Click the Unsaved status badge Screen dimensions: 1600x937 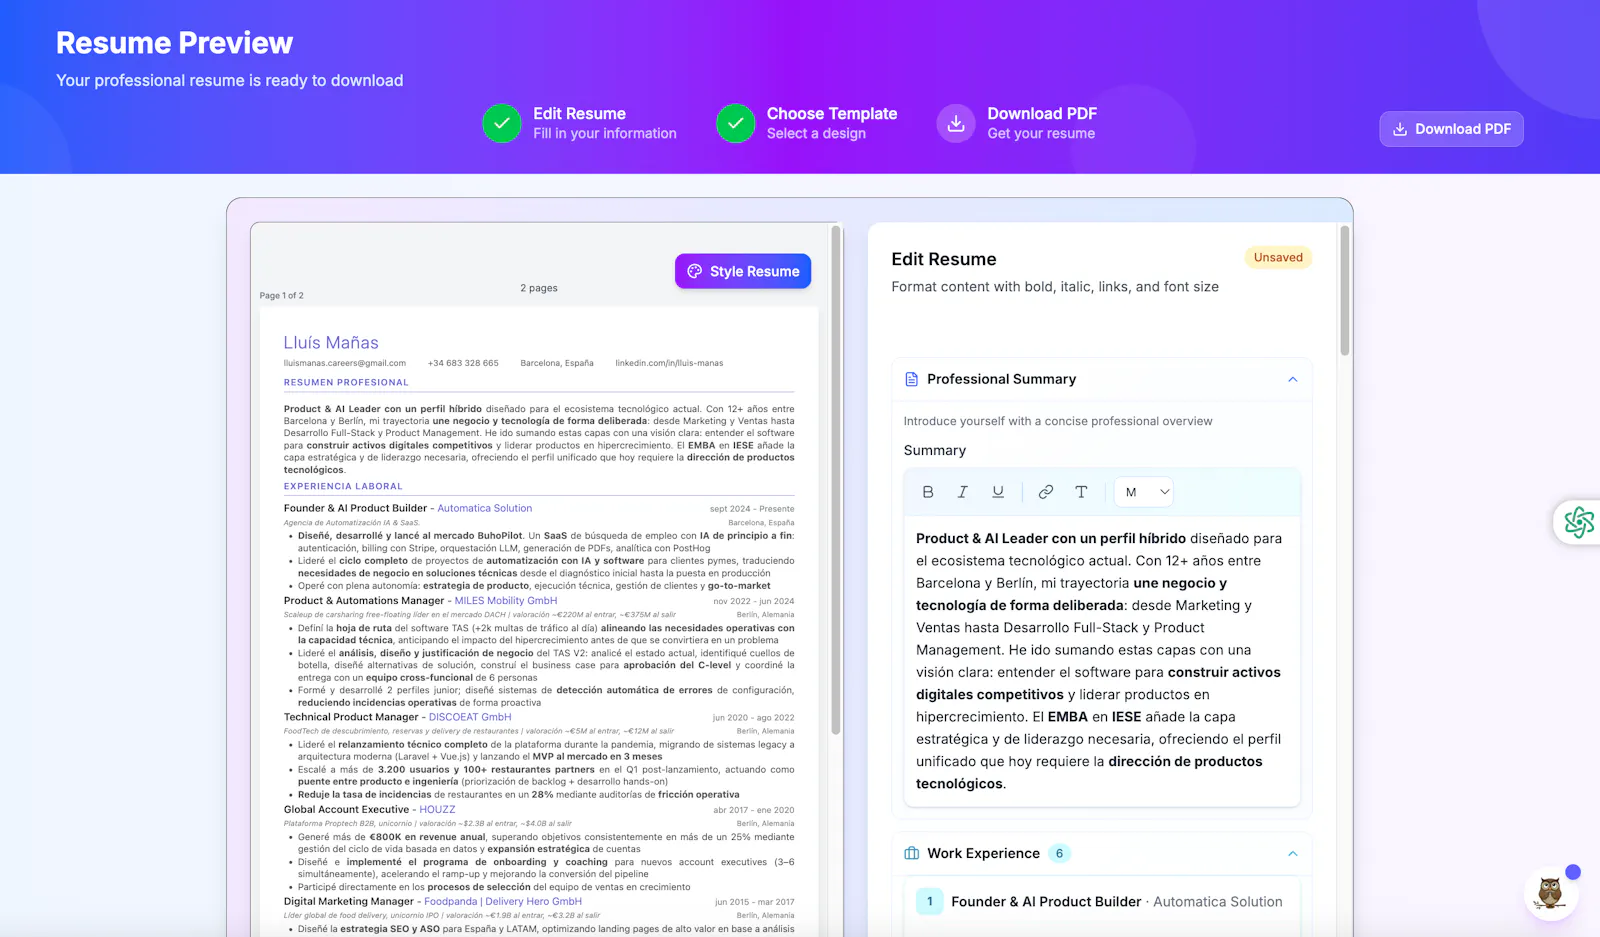tap(1278, 258)
